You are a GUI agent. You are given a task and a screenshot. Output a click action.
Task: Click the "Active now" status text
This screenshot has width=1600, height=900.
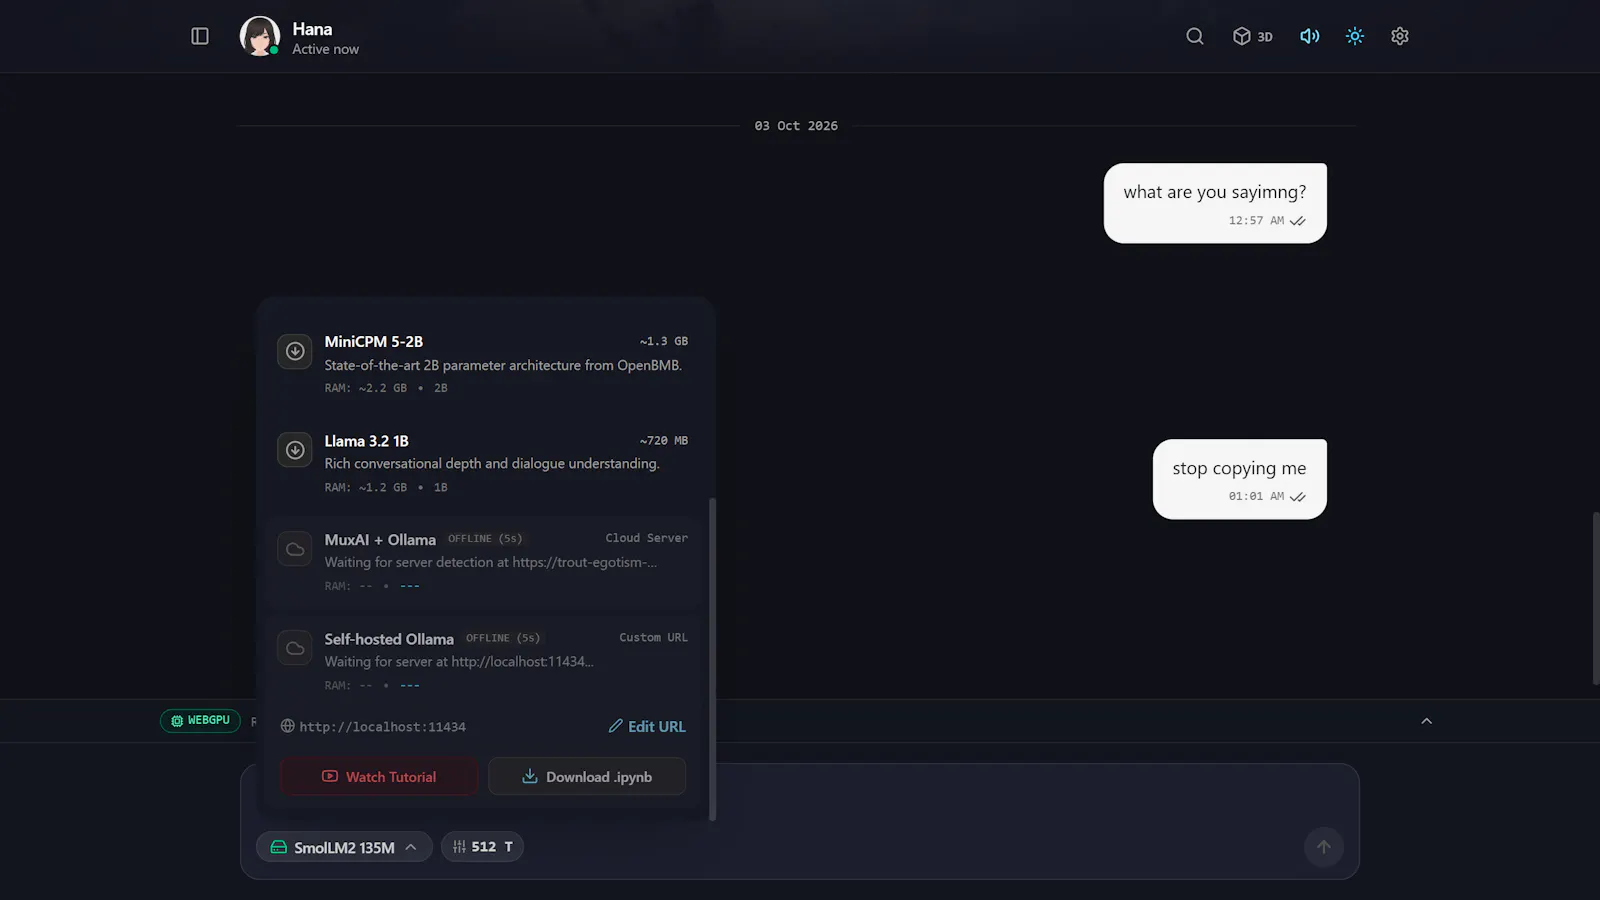(325, 49)
